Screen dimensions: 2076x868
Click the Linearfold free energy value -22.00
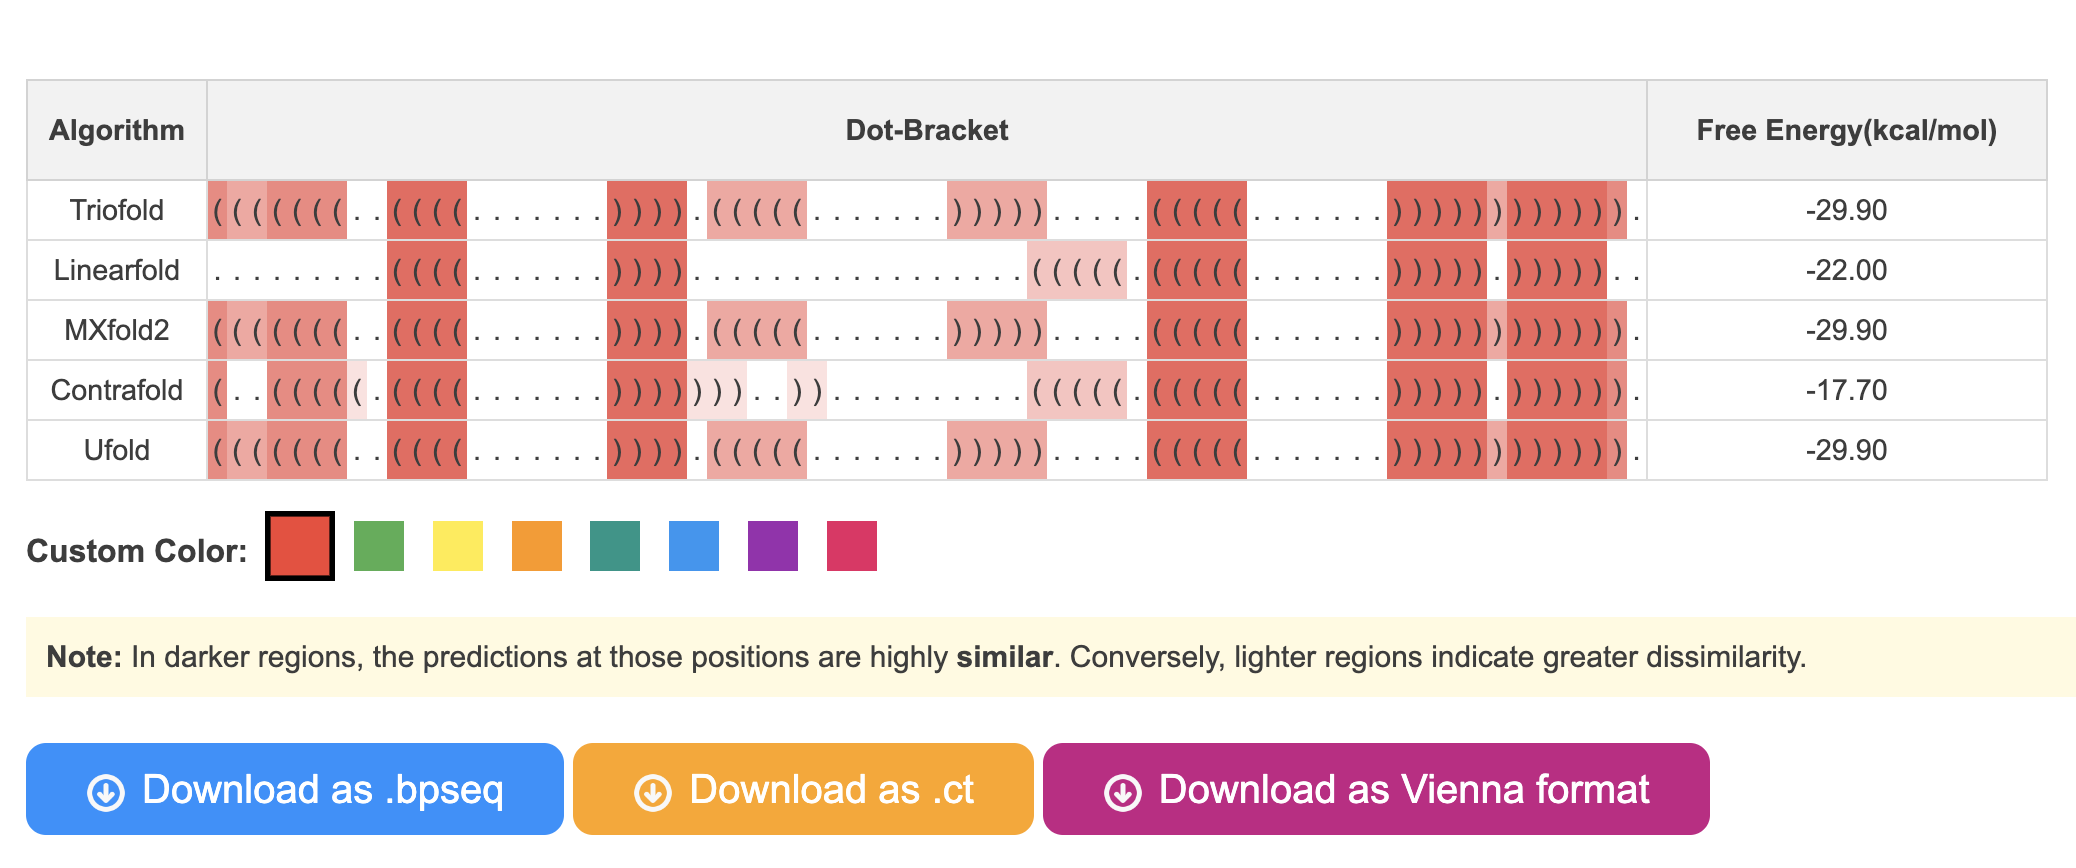click(x=1847, y=270)
